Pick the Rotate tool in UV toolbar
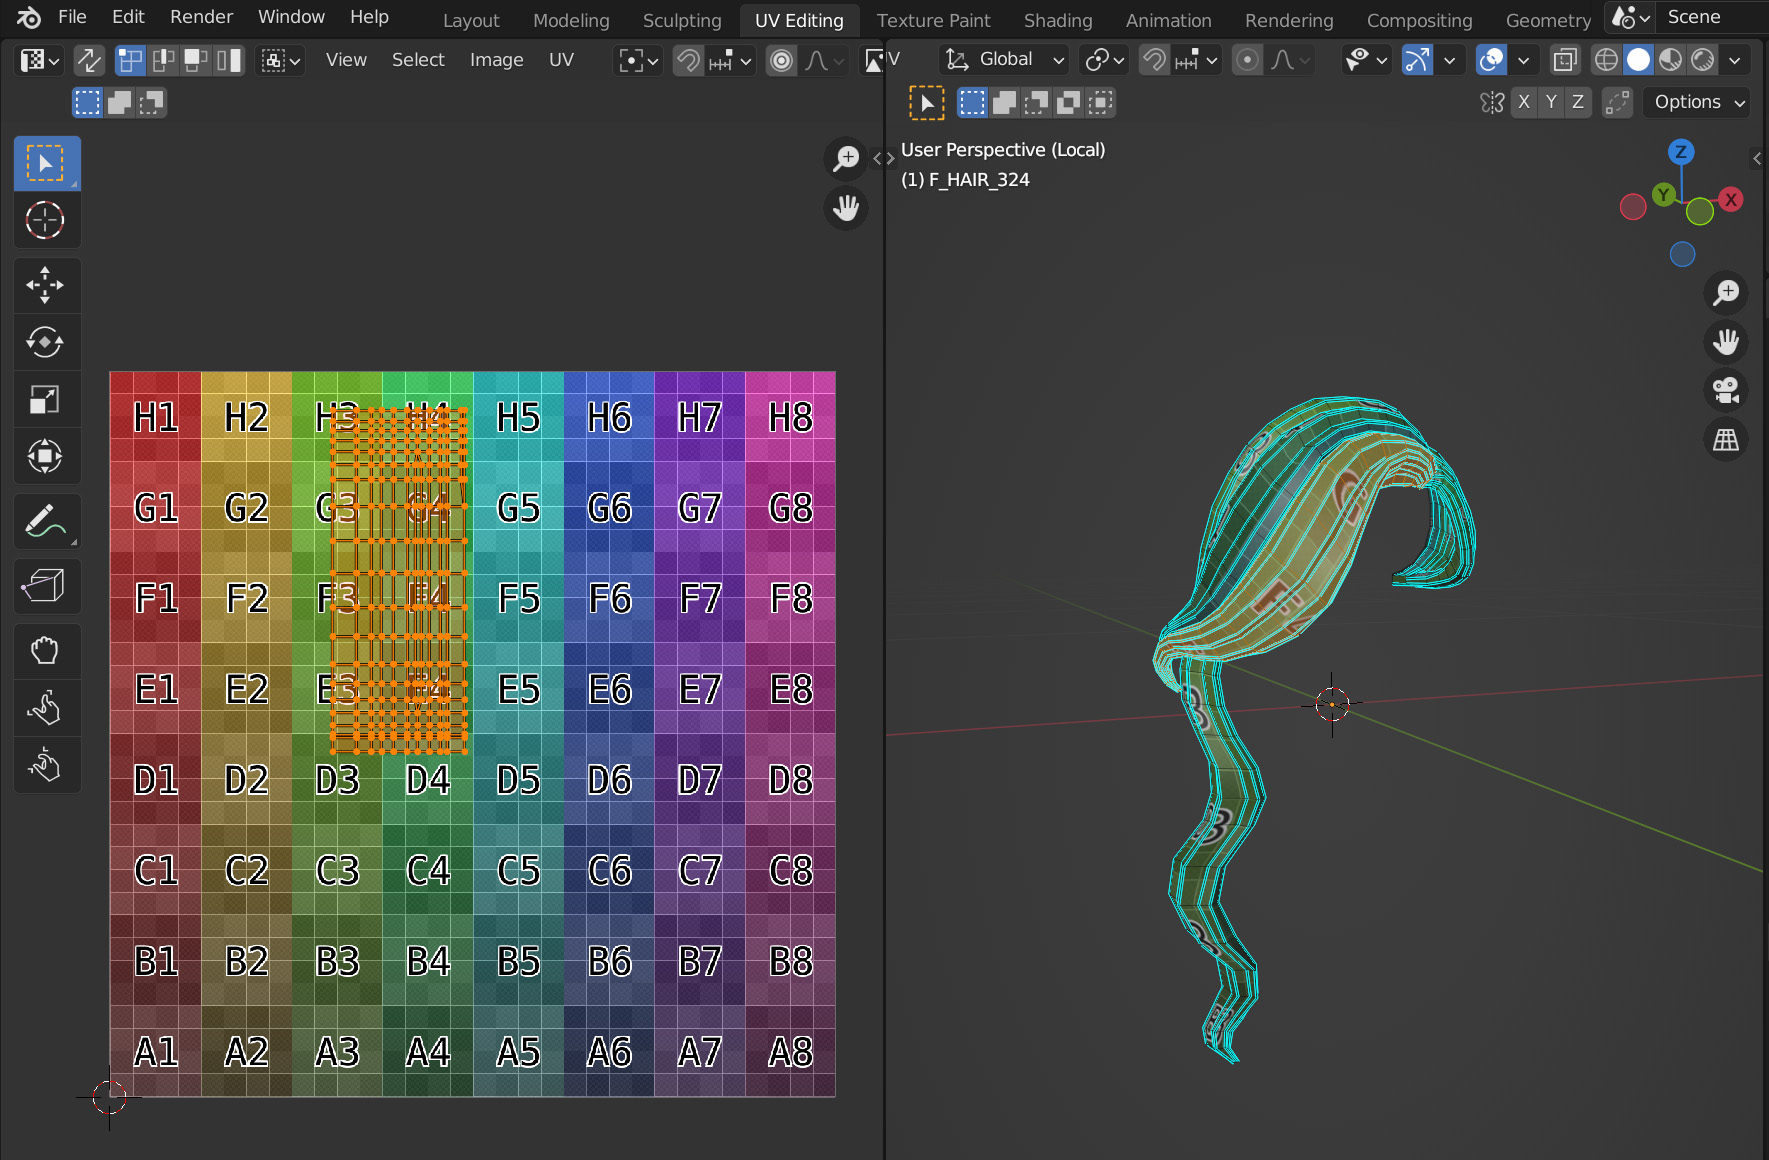 tap(45, 342)
